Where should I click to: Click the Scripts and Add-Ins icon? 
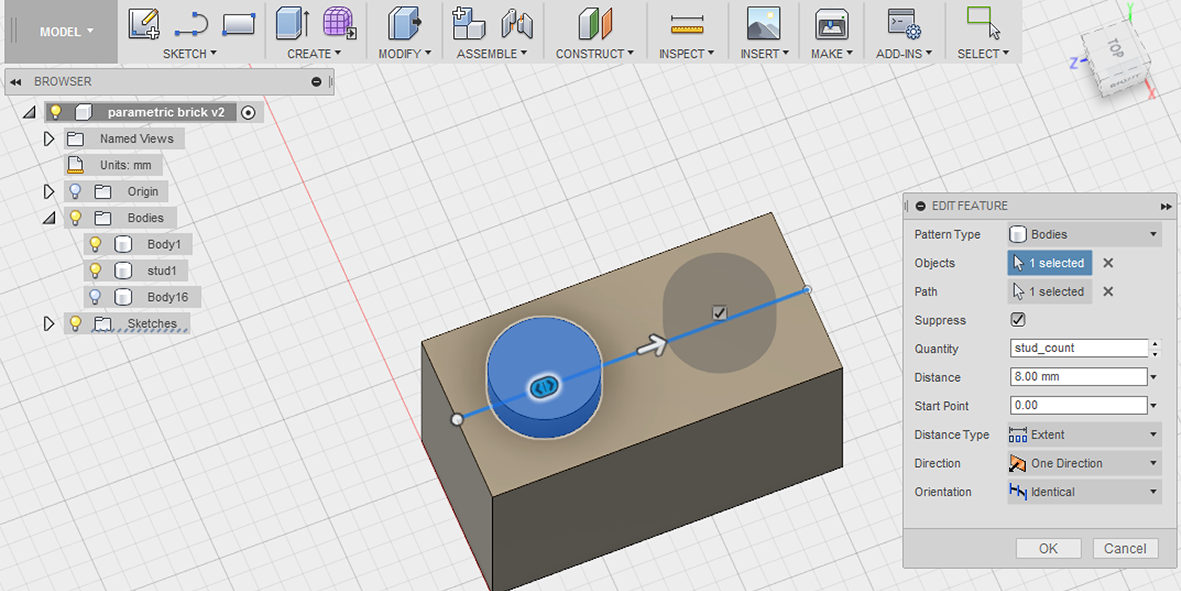coord(904,24)
